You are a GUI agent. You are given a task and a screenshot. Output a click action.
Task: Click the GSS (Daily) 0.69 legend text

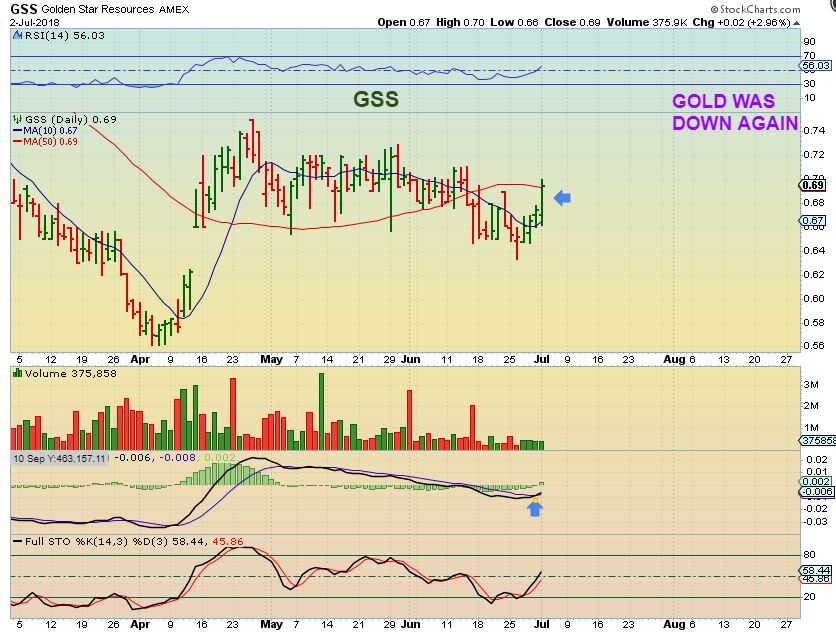[x=70, y=119]
